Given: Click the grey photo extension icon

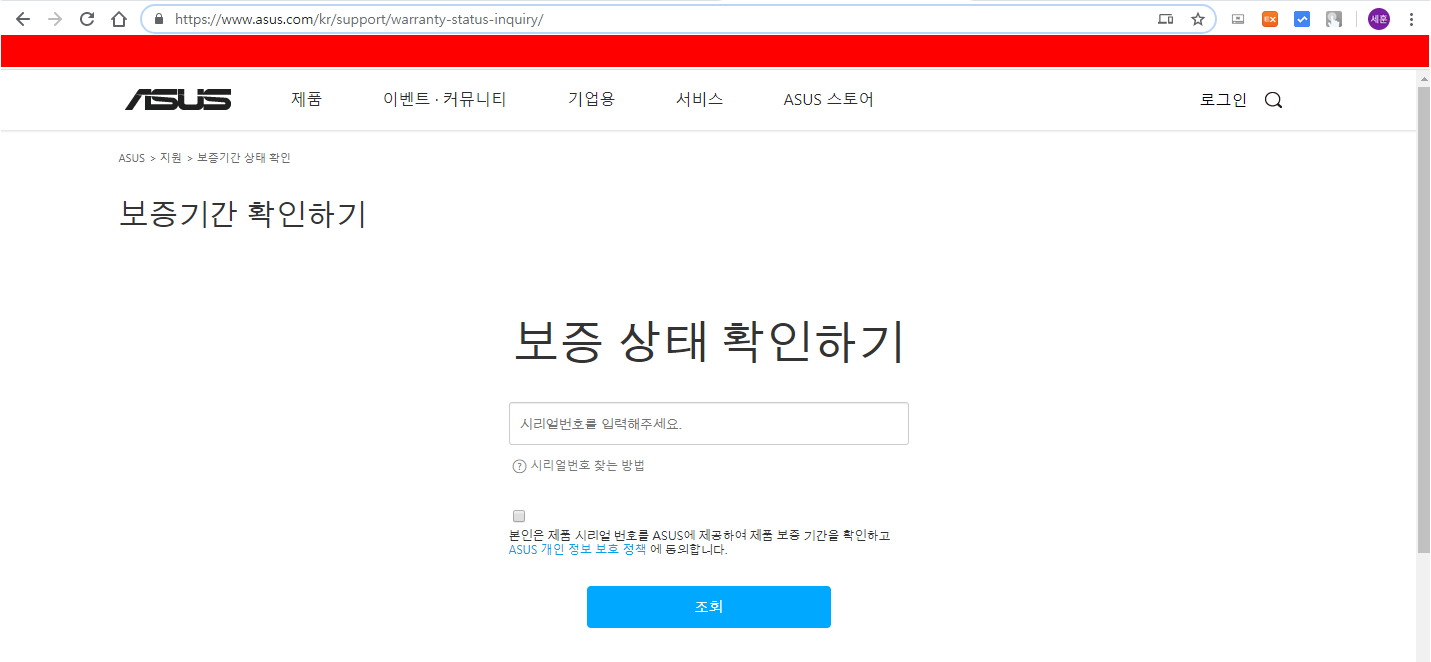Looking at the screenshot, I should coord(1333,19).
